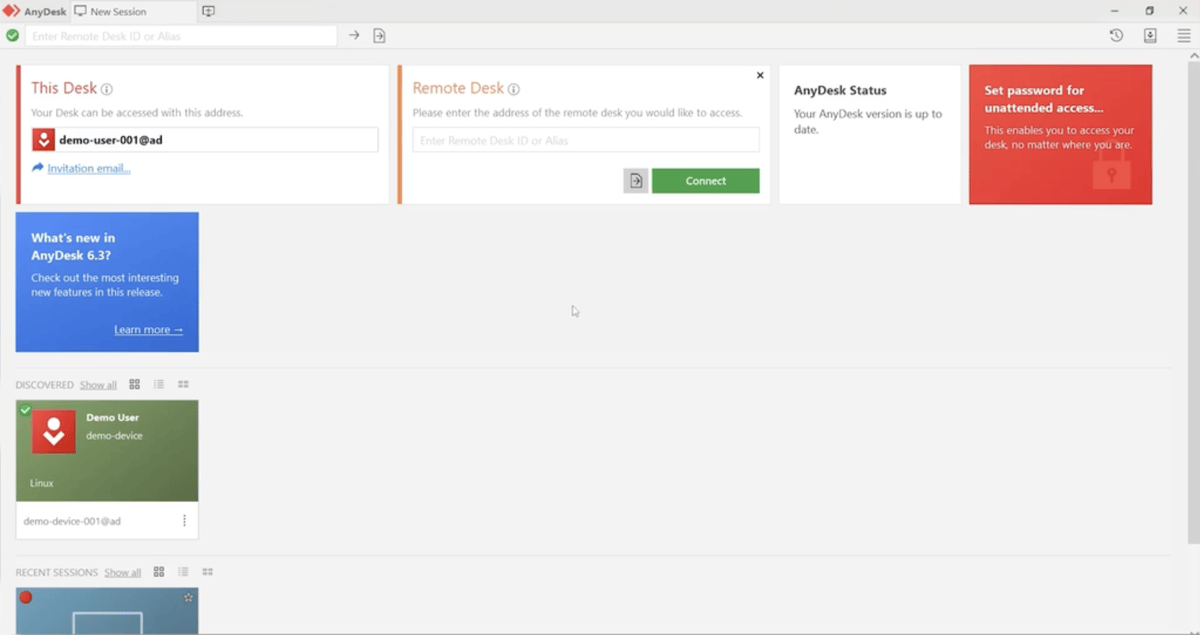Open the session history panel
The image size is (1200, 635).
click(1117, 35)
